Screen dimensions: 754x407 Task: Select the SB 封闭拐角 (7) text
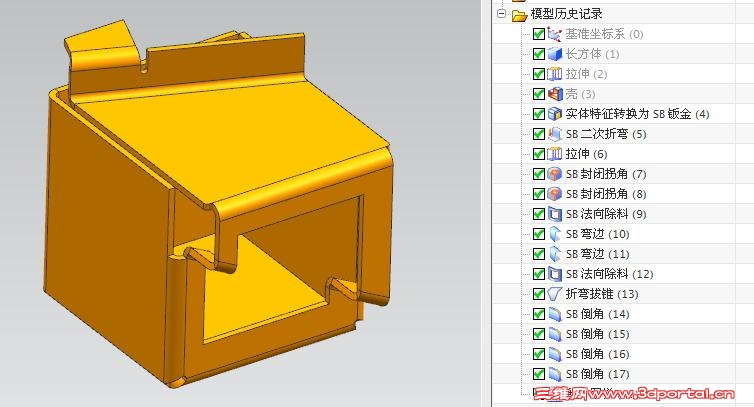tap(606, 174)
